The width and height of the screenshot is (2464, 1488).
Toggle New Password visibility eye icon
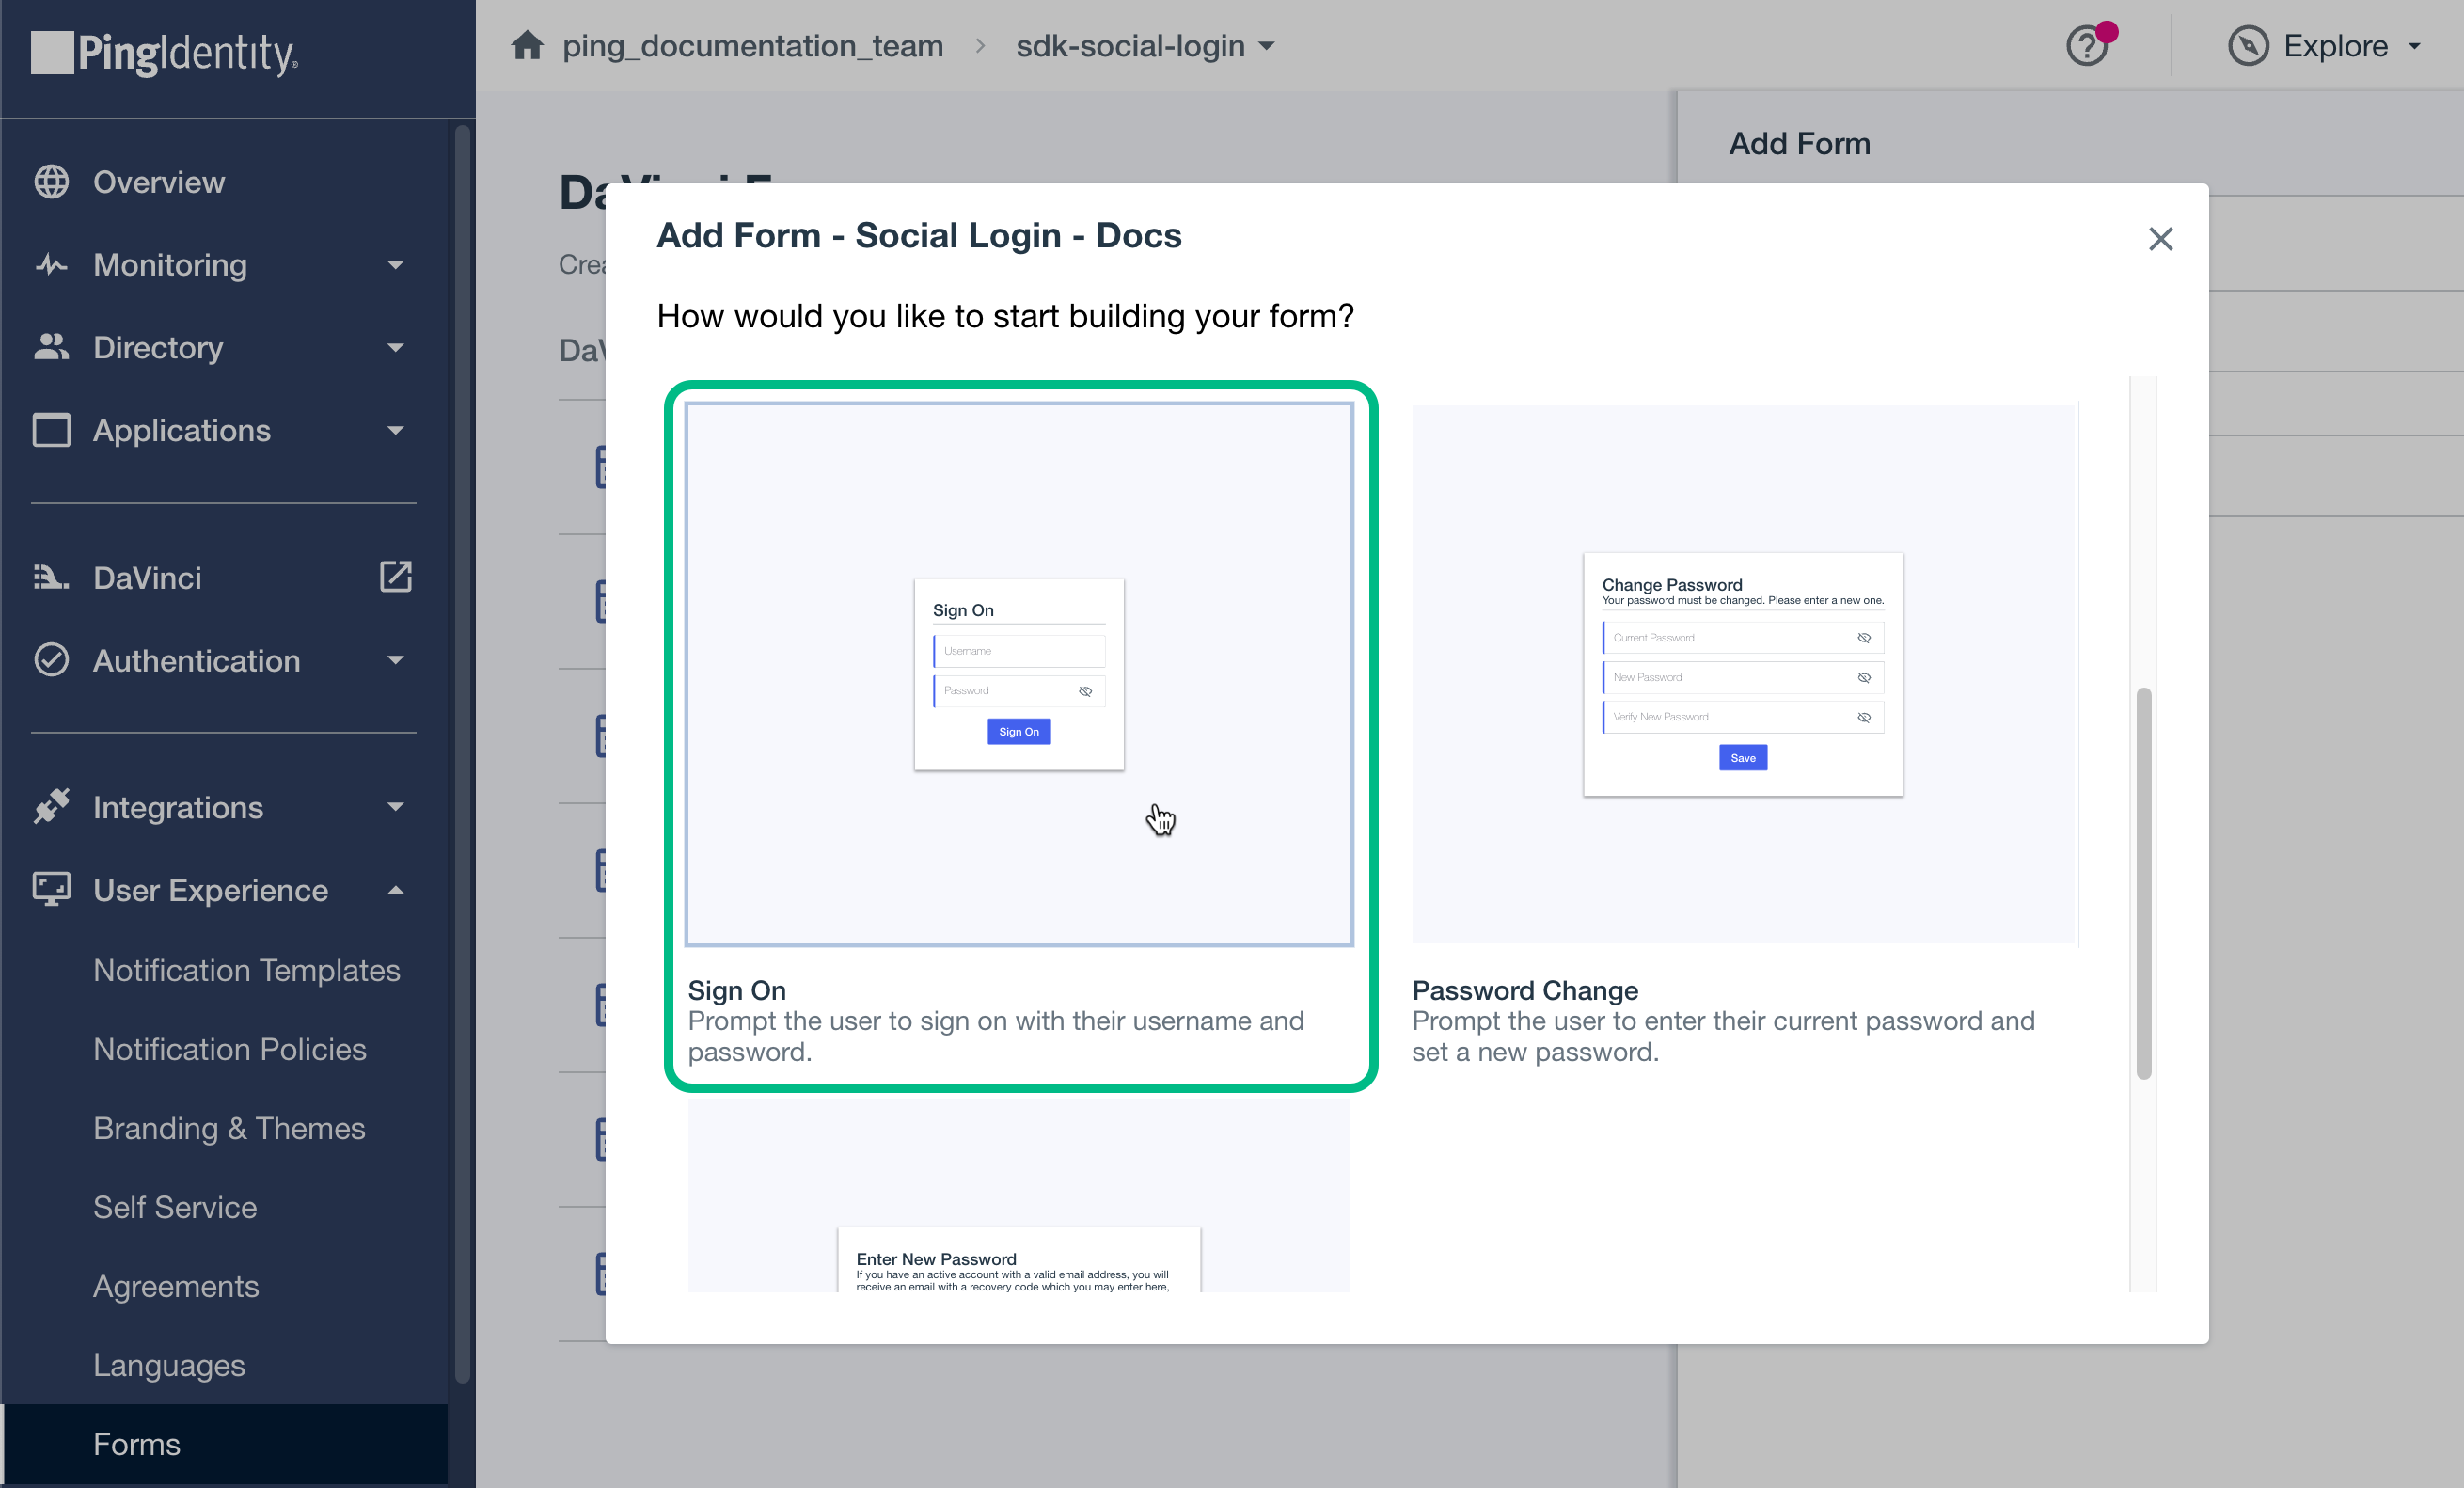click(1864, 677)
